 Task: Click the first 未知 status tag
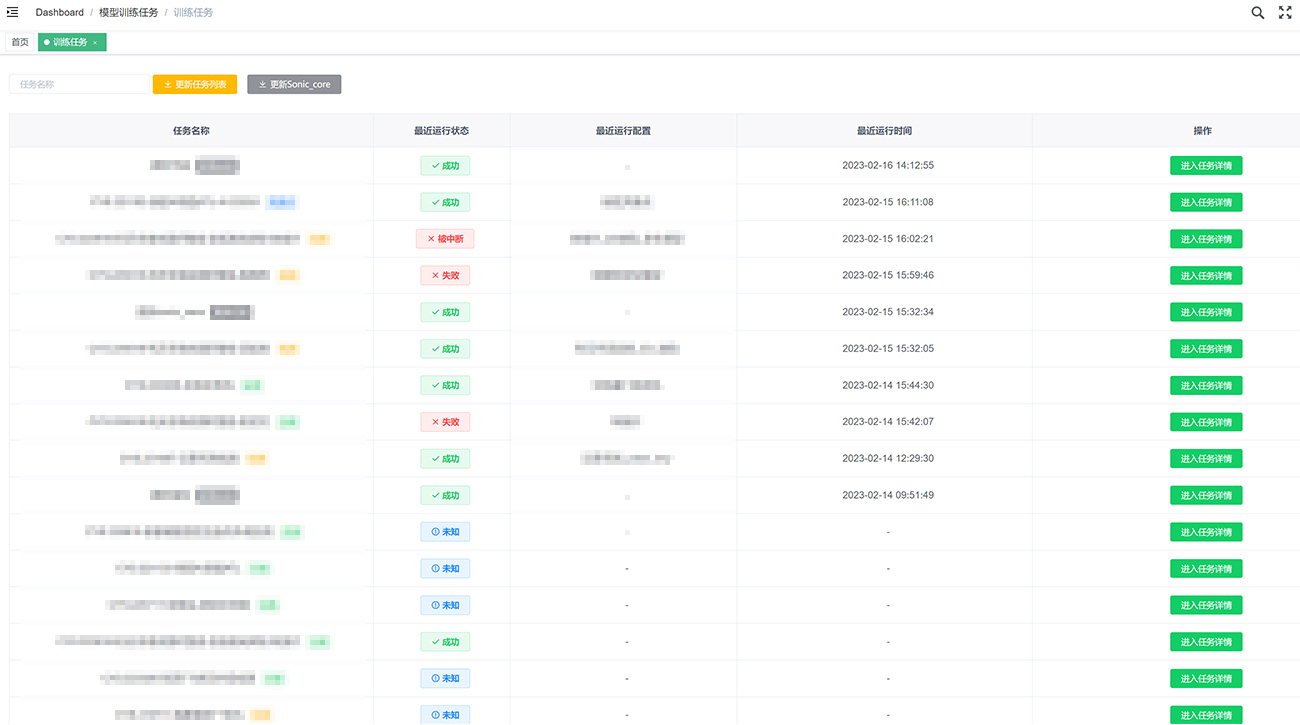click(445, 532)
